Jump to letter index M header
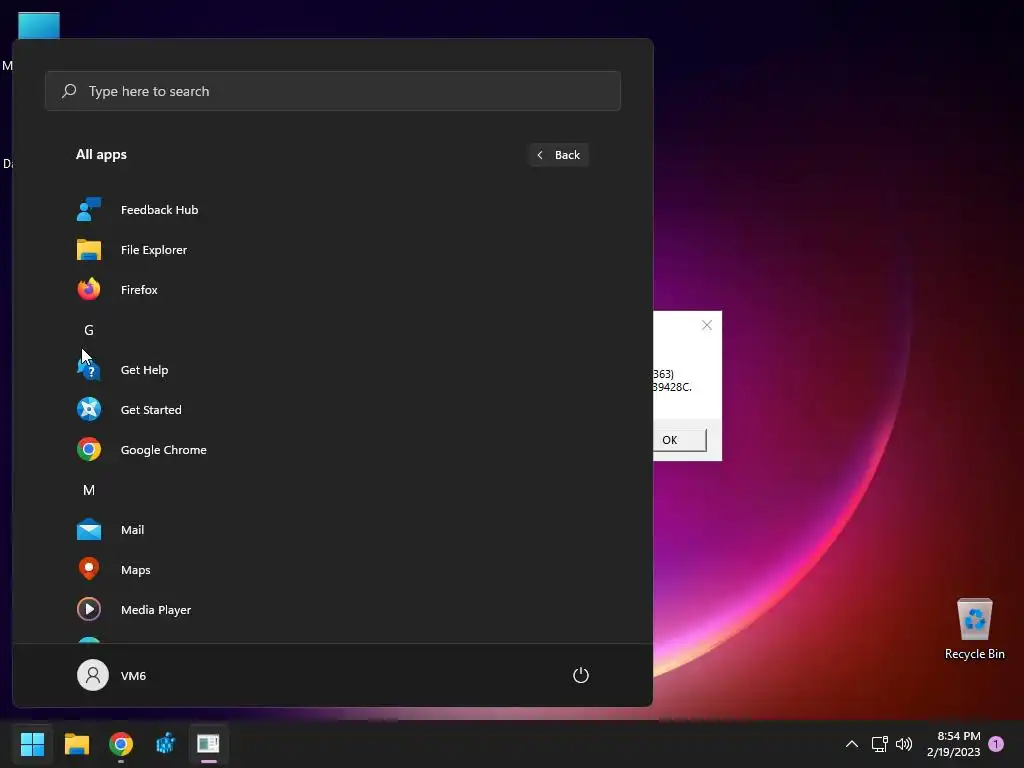Viewport: 1024px width, 768px height. tap(89, 490)
